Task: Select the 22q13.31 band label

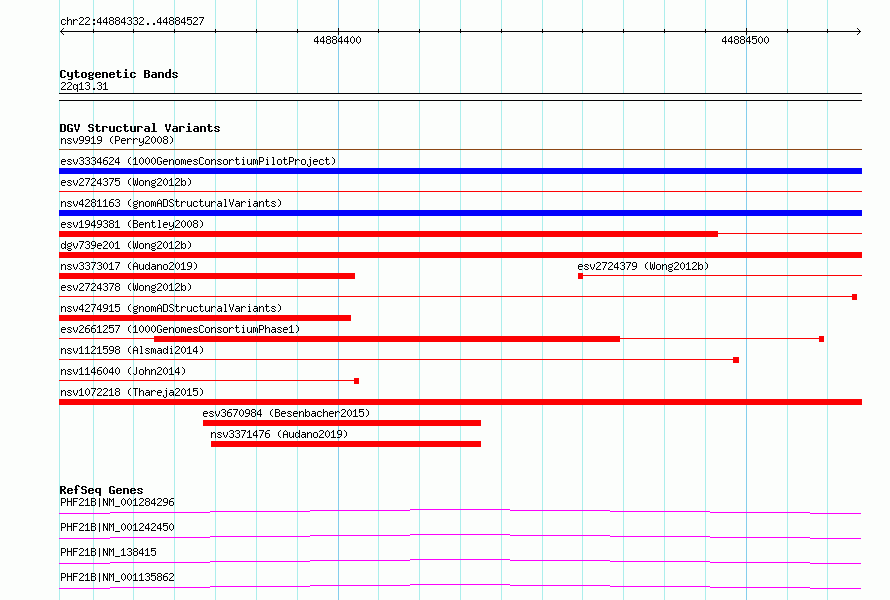Action: coord(84,86)
